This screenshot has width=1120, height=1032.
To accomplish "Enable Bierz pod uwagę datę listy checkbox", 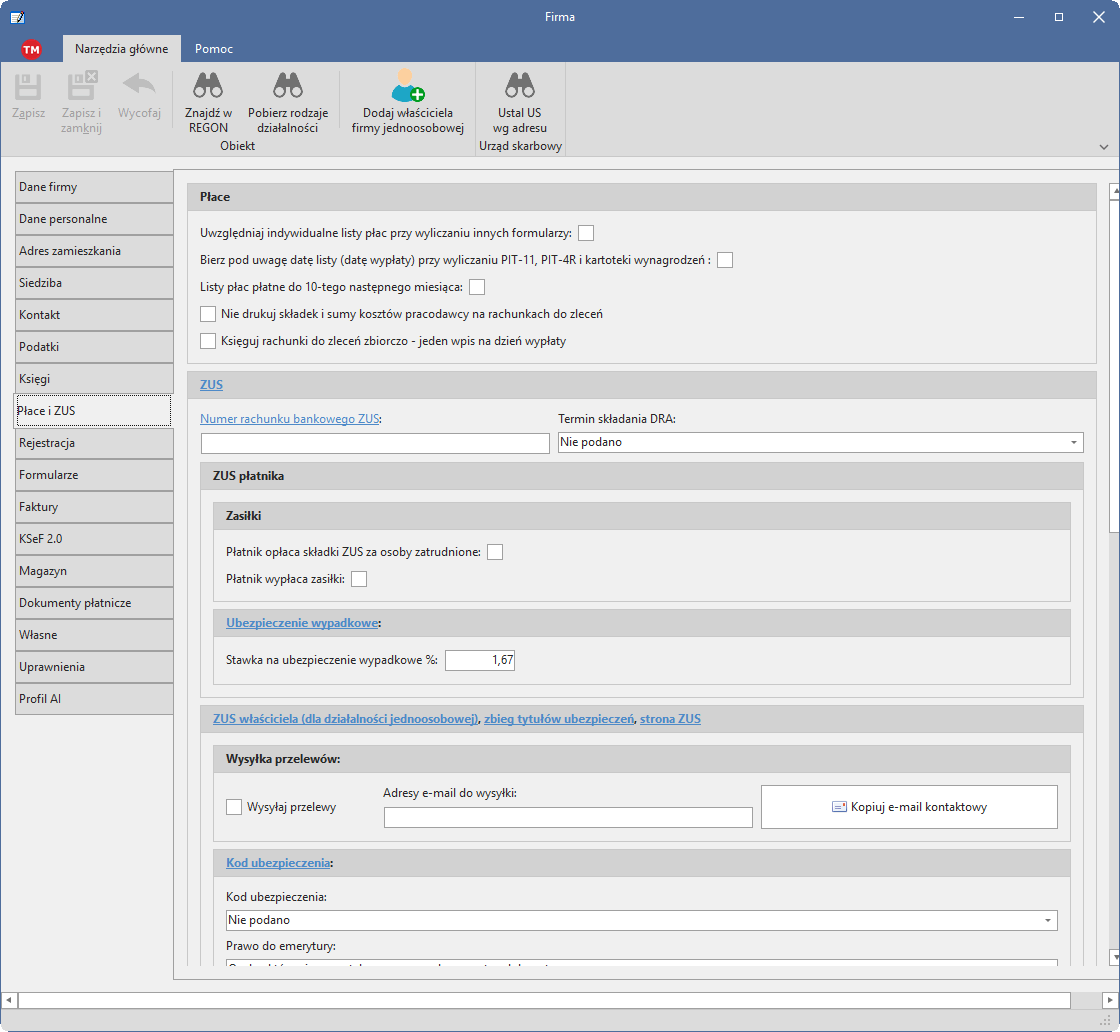I will (x=725, y=260).
